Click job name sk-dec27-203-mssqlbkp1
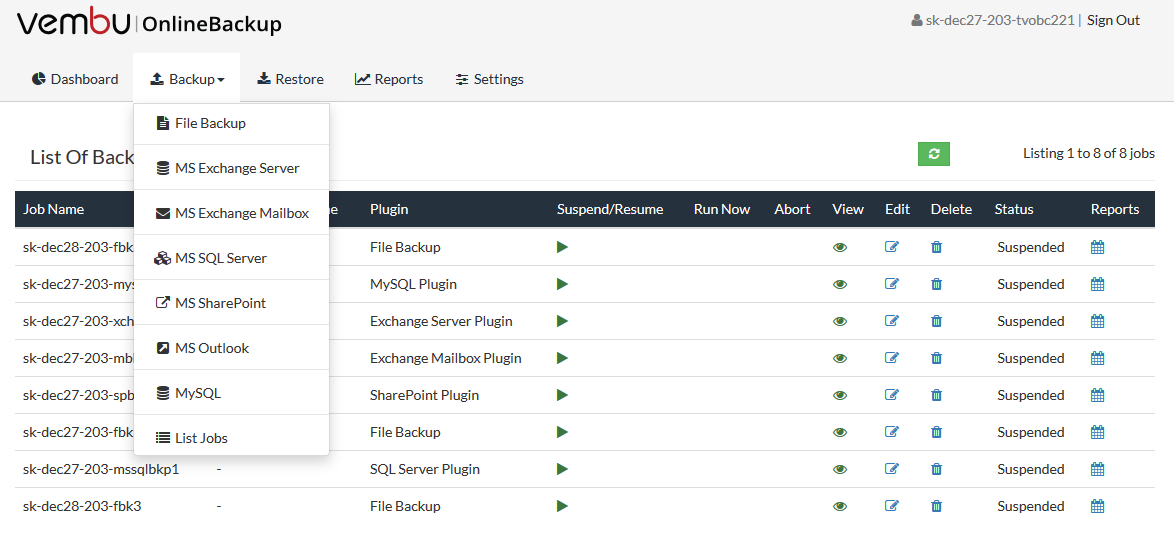1174x550 pixels. 101,469
